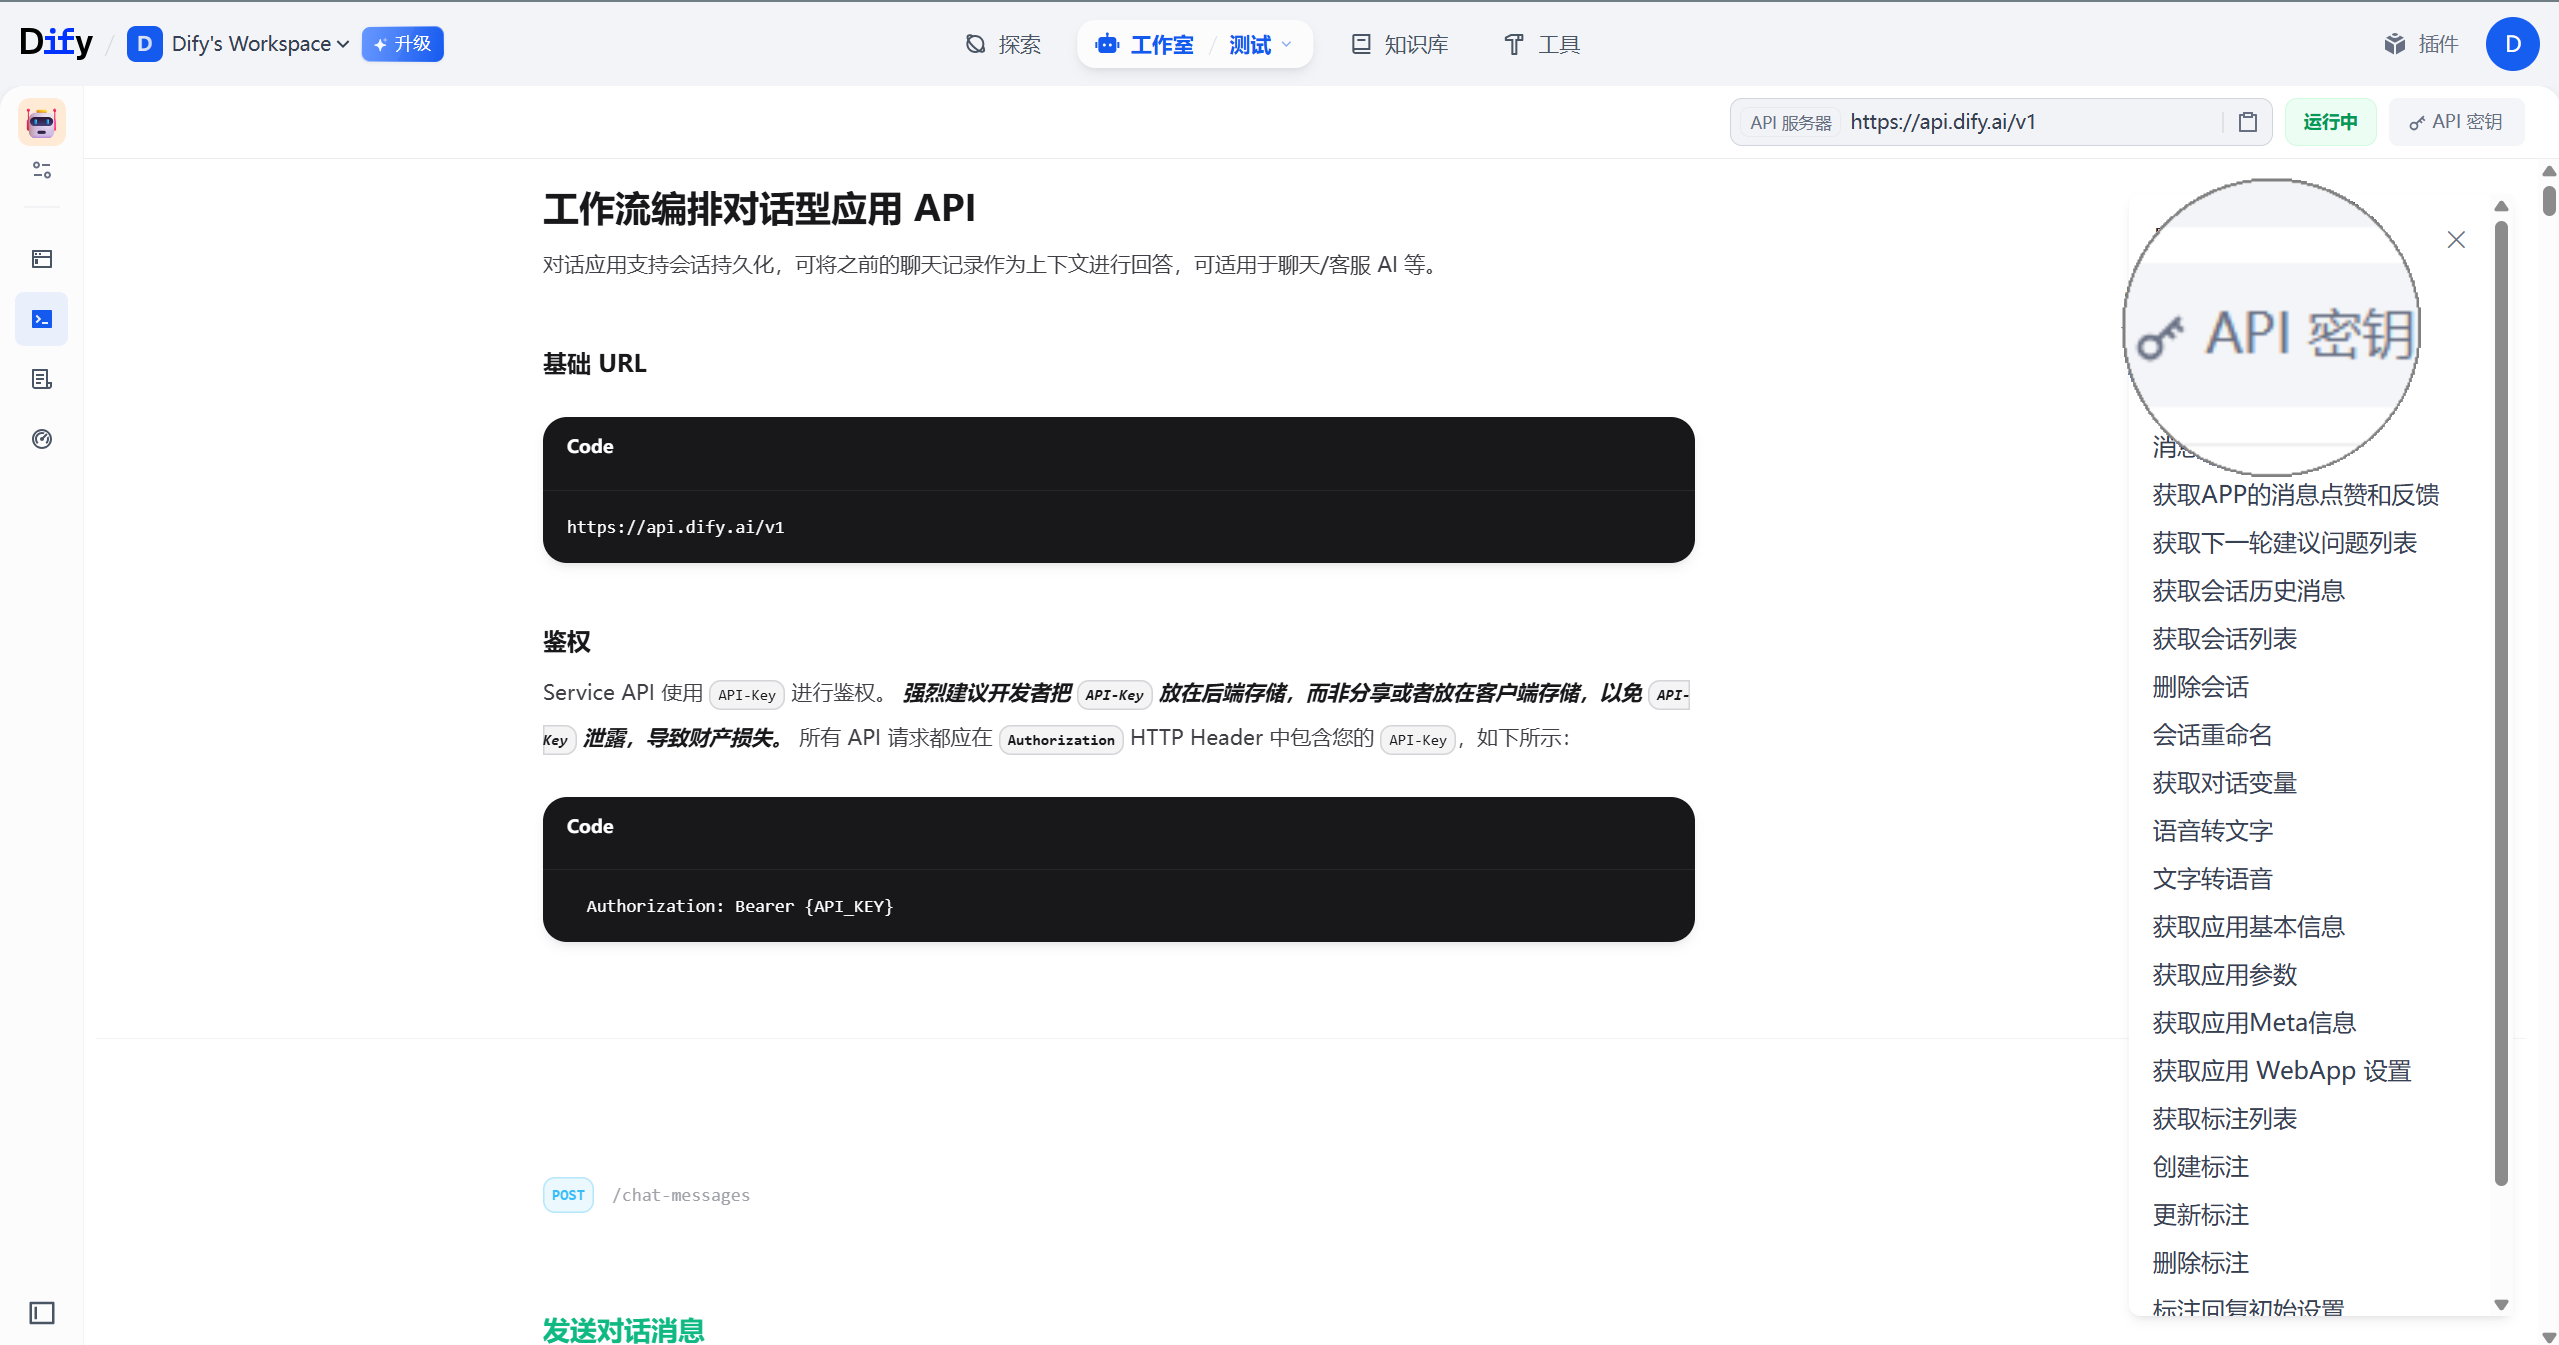This screenshot has height=1345, width=2559.
Task: Jump to 获取APP的消息点赞和反馈
Action: 2295,495
